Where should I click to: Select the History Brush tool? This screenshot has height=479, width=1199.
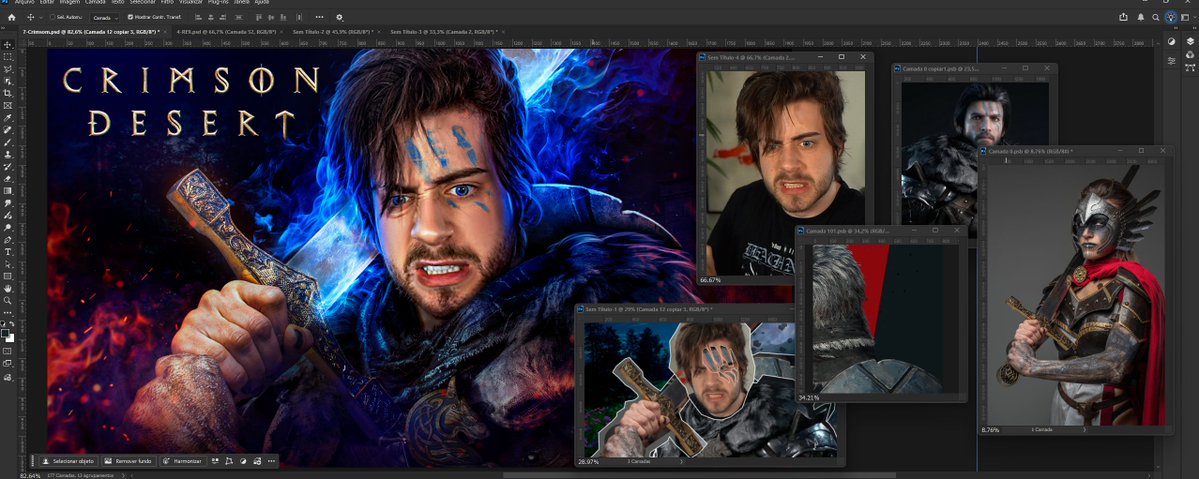8,167
